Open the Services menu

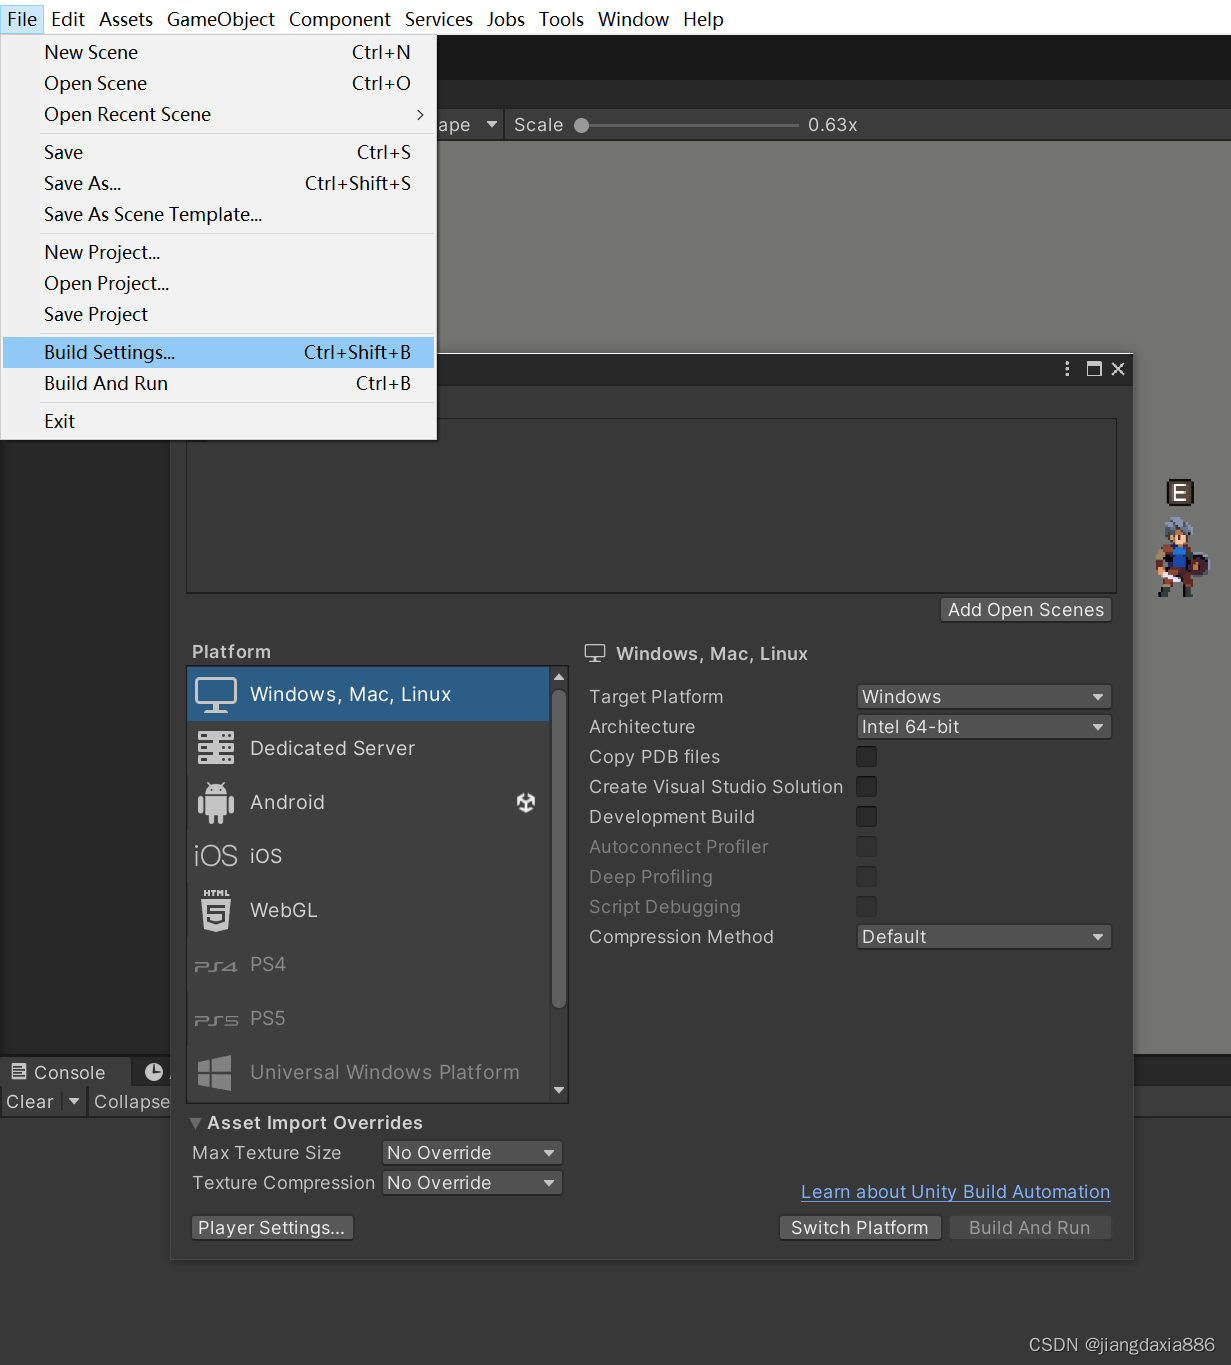tap(439, 19)
